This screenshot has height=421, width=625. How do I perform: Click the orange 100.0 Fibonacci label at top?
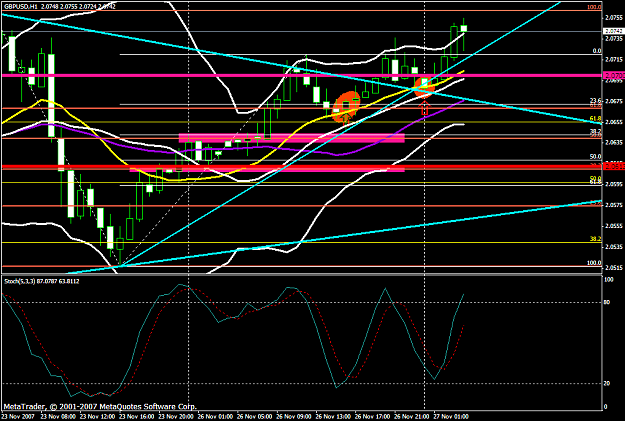tap(594, 7)
